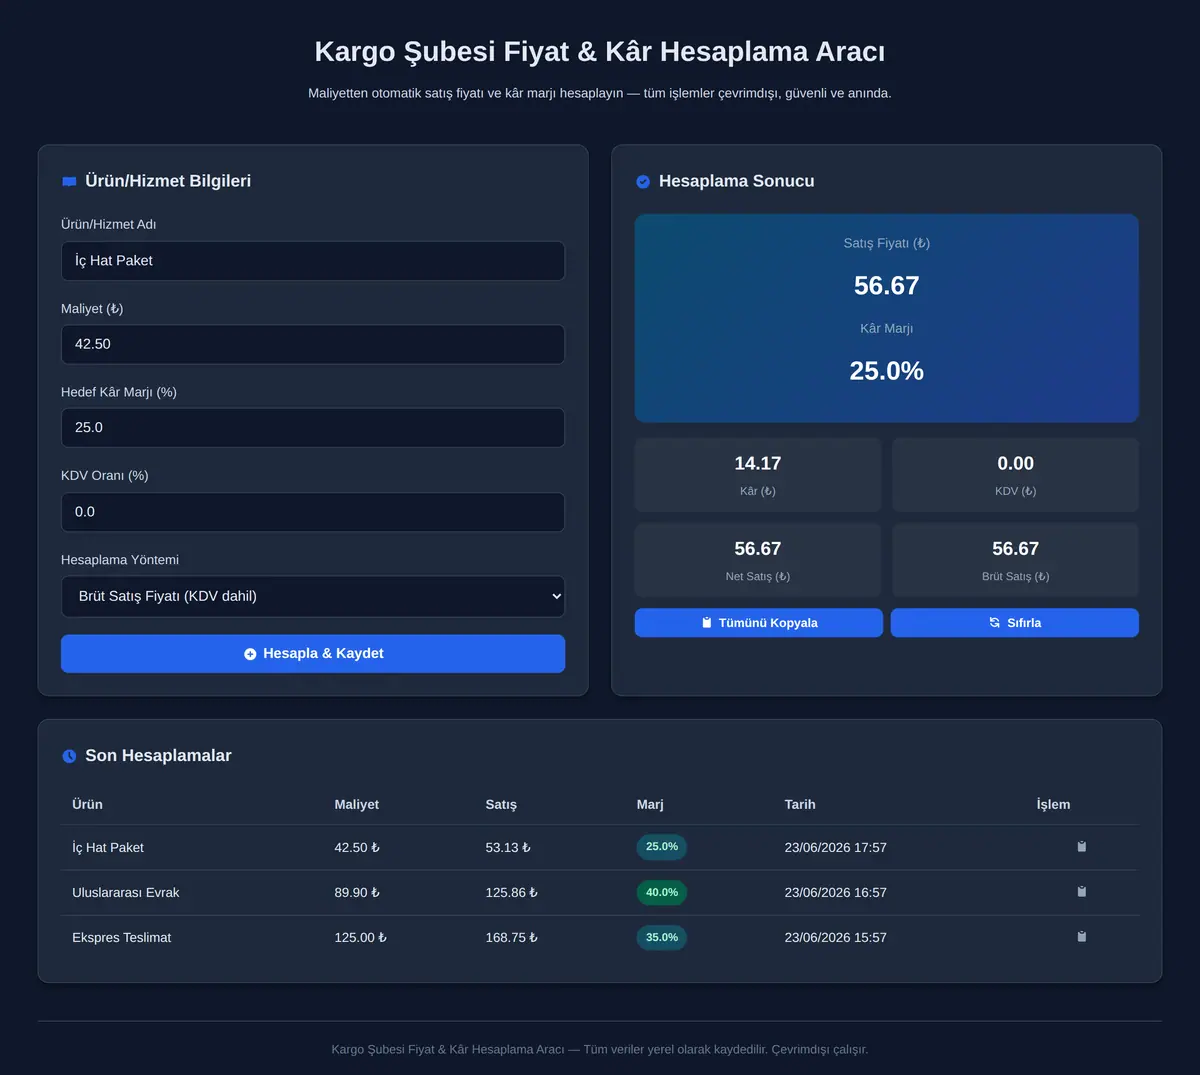The width and height of the screenshot is (1200, 1075).
Task: Click the Hesapla & Kaydet button
Action: pyautogui.click(x=313, y=654)
